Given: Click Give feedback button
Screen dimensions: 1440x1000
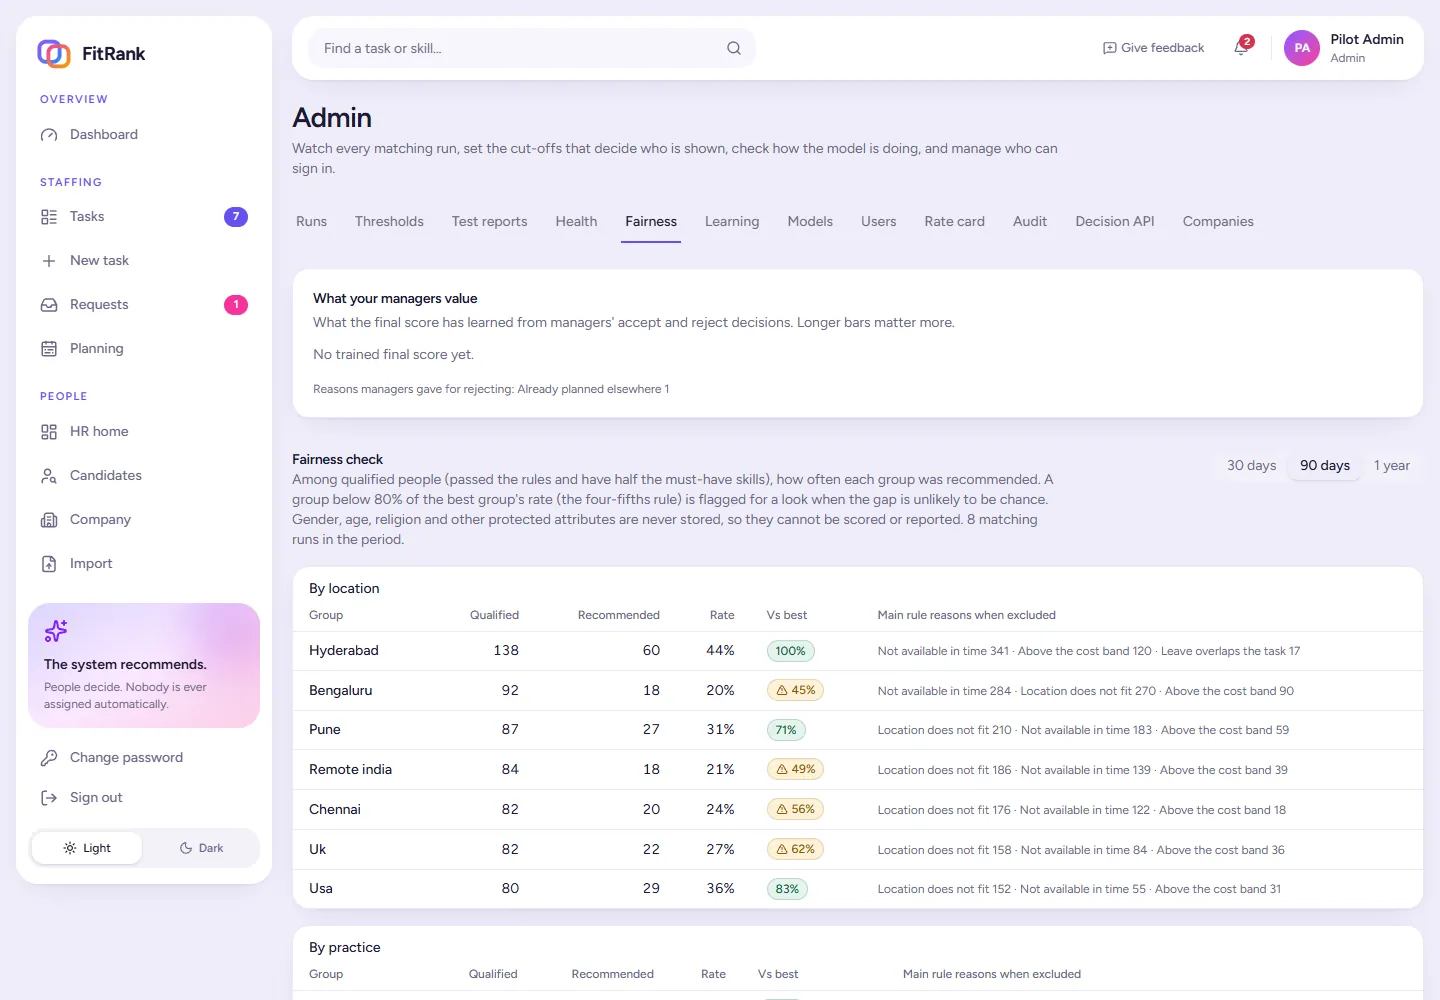Looking at the screenshot, I should pyautogui.click(x=1153, y=48).
